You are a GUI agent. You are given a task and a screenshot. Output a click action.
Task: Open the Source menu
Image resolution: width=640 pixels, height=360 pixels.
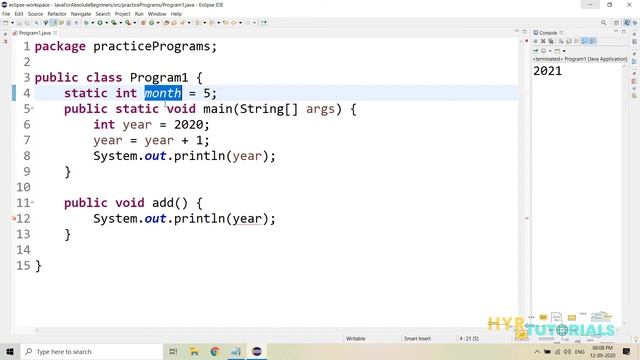35,14
